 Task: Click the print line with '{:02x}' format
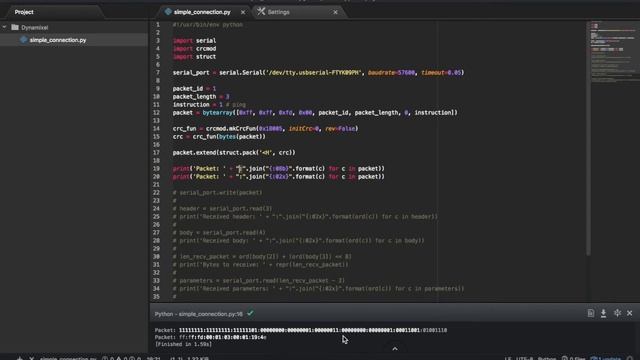click(x=279, y=177)
